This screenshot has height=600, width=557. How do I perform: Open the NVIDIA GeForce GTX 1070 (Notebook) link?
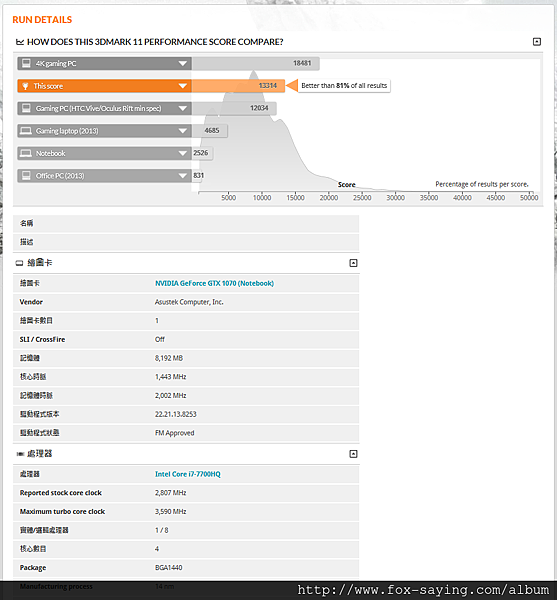point(214,283)
